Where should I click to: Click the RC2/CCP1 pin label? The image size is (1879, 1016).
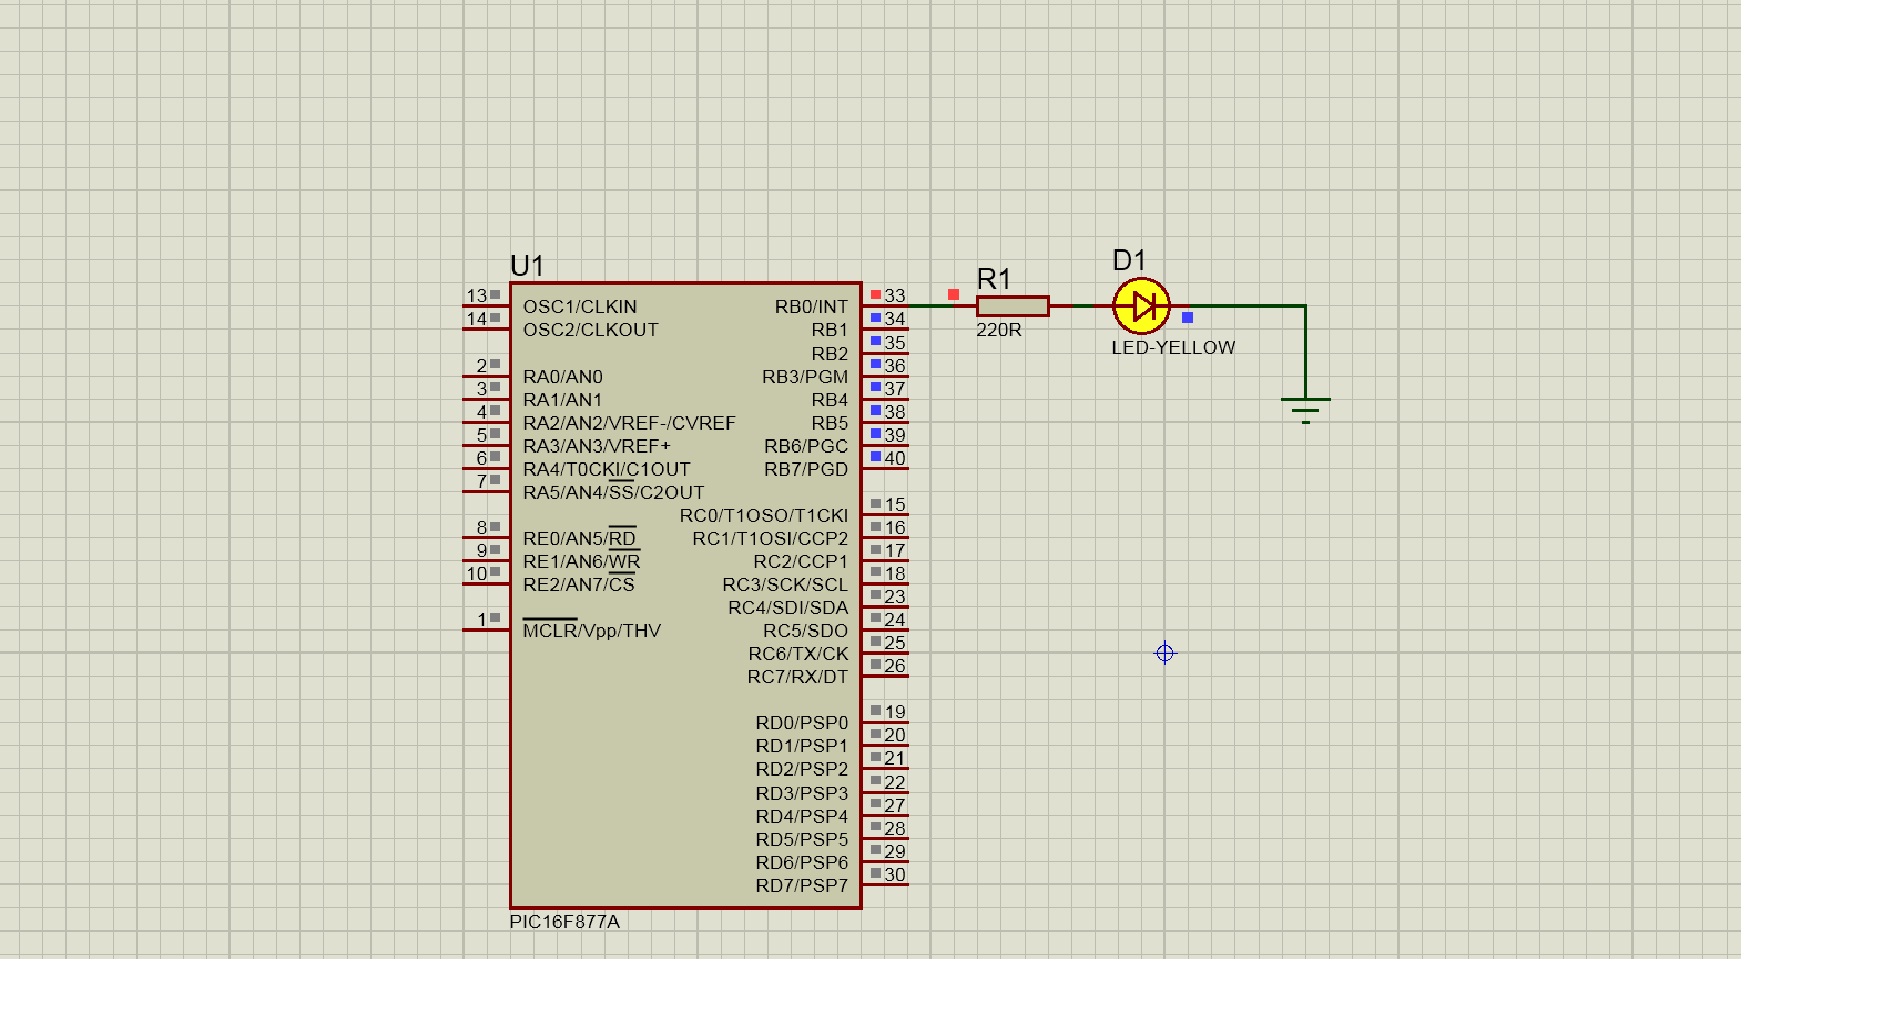(x=801, y=562)
